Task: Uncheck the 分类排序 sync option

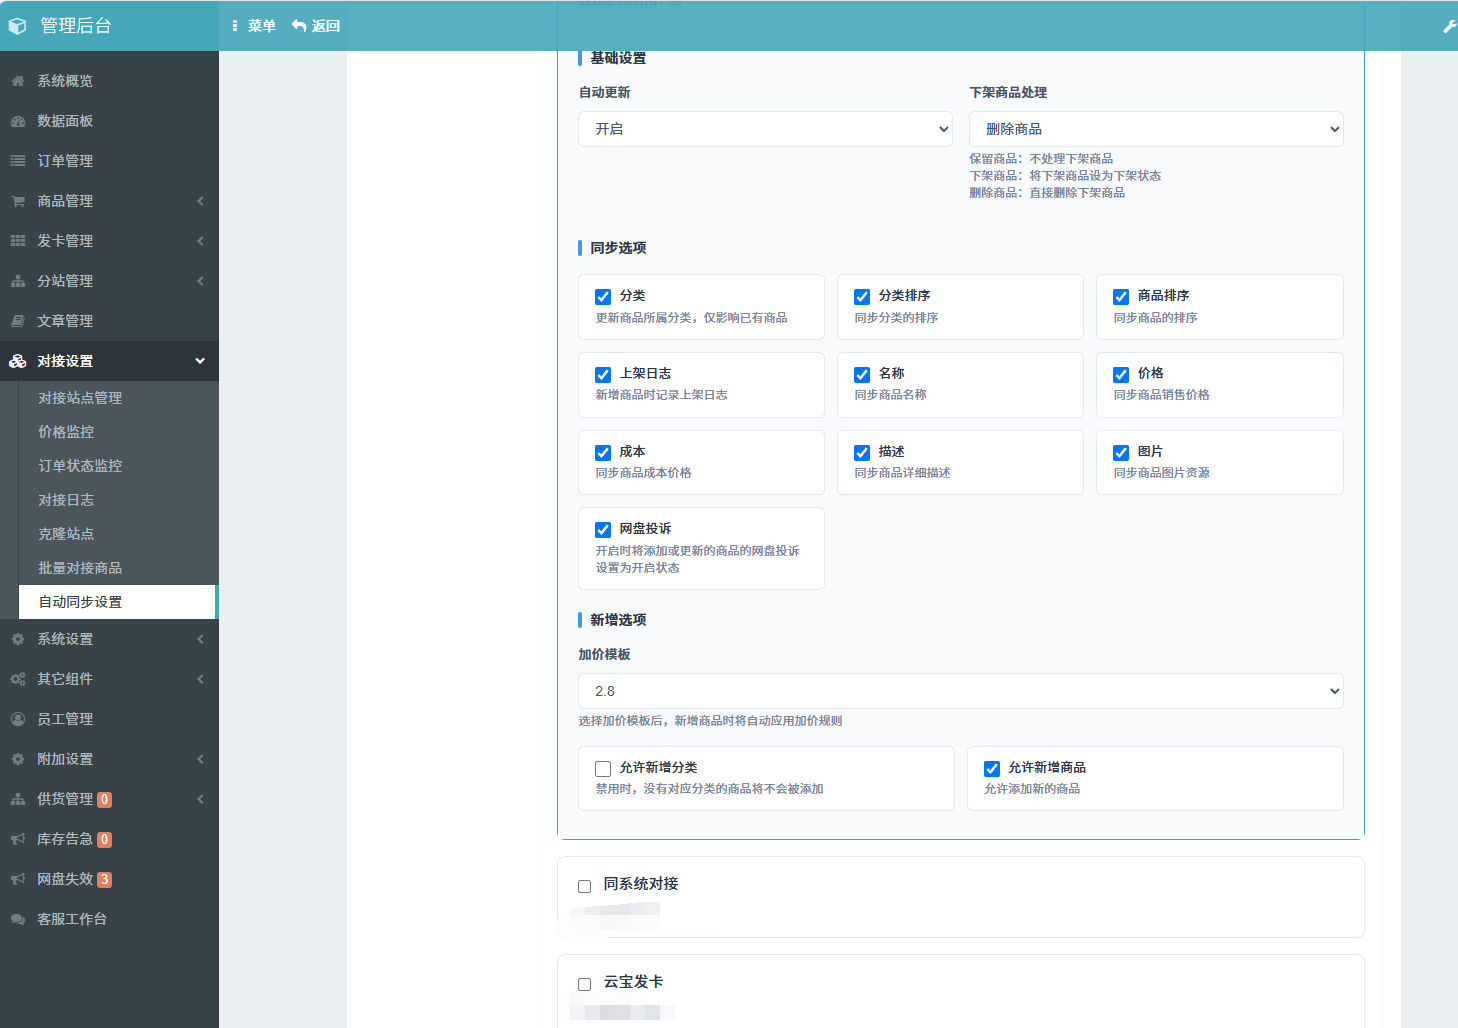Action: tap(862, 297)
